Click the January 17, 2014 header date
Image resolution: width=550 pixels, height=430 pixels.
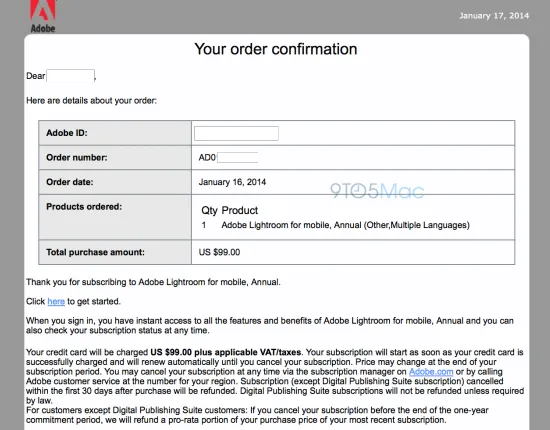(x=494, y=16)
